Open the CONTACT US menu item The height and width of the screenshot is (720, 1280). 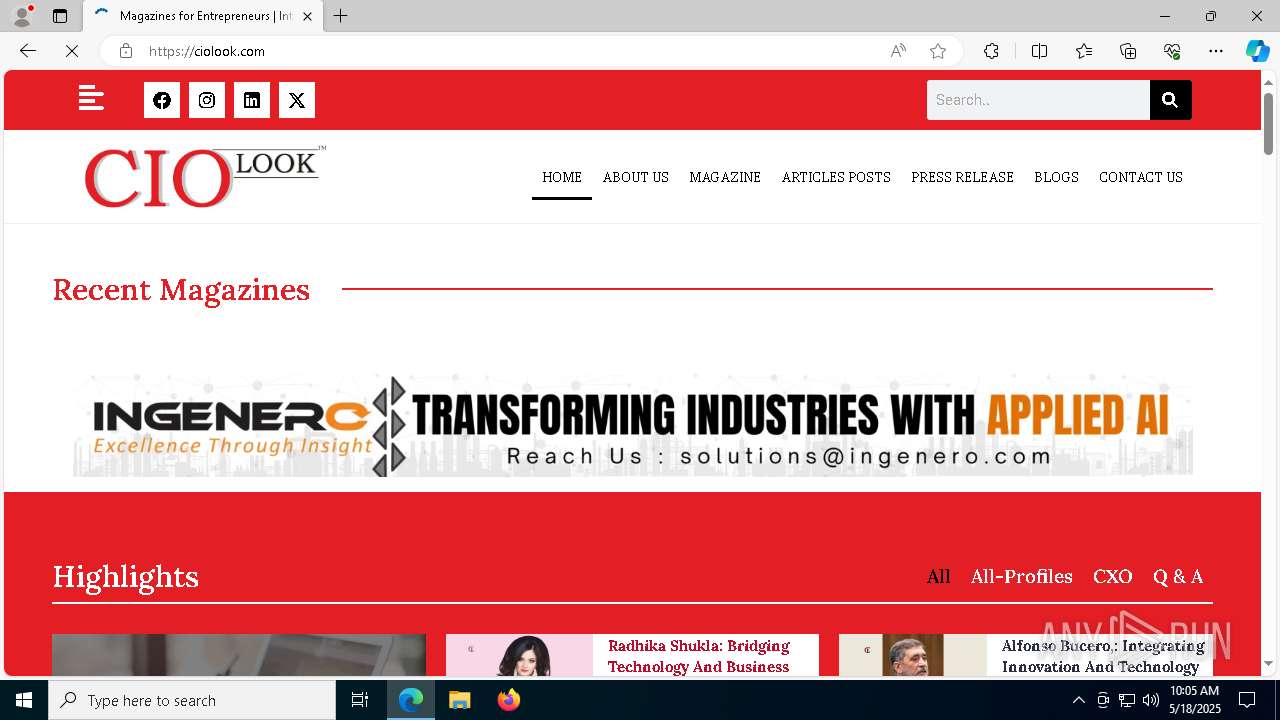point(1141,177)
